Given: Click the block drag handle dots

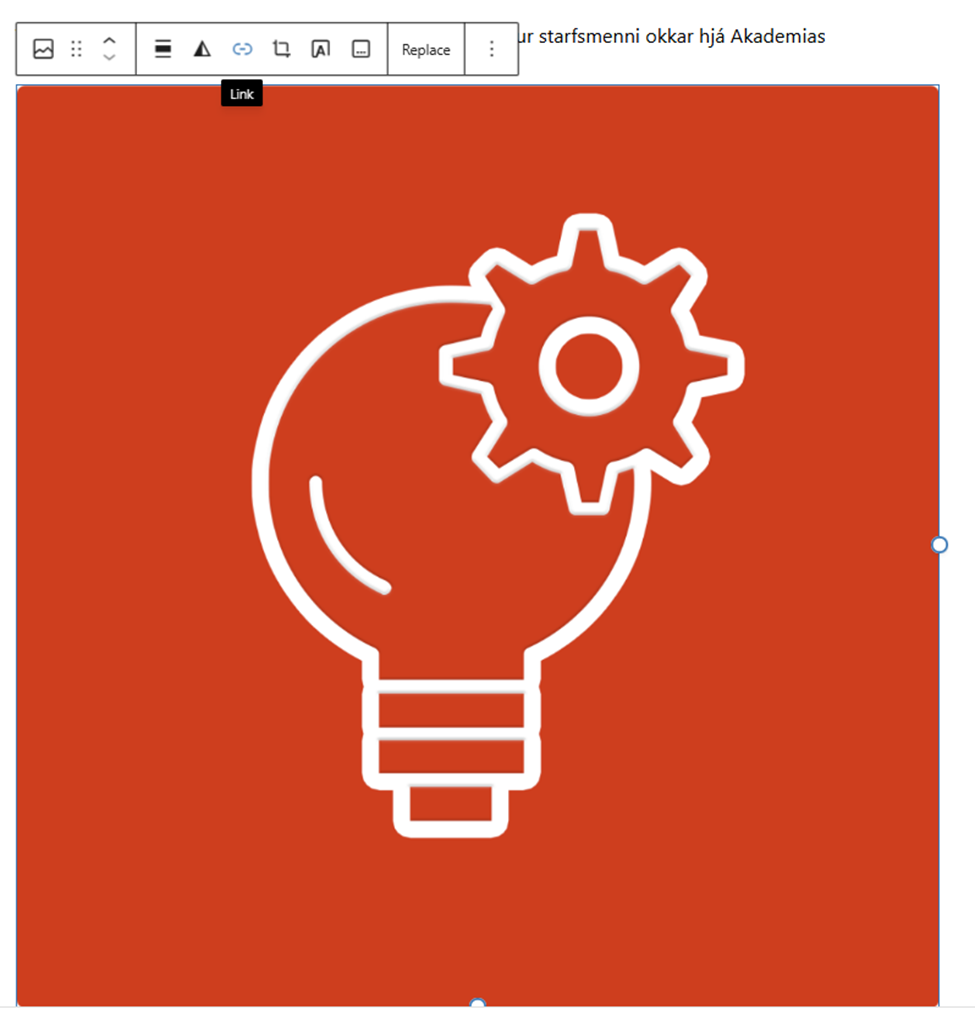Looking at the screenshot, I should tap(76, 49).
